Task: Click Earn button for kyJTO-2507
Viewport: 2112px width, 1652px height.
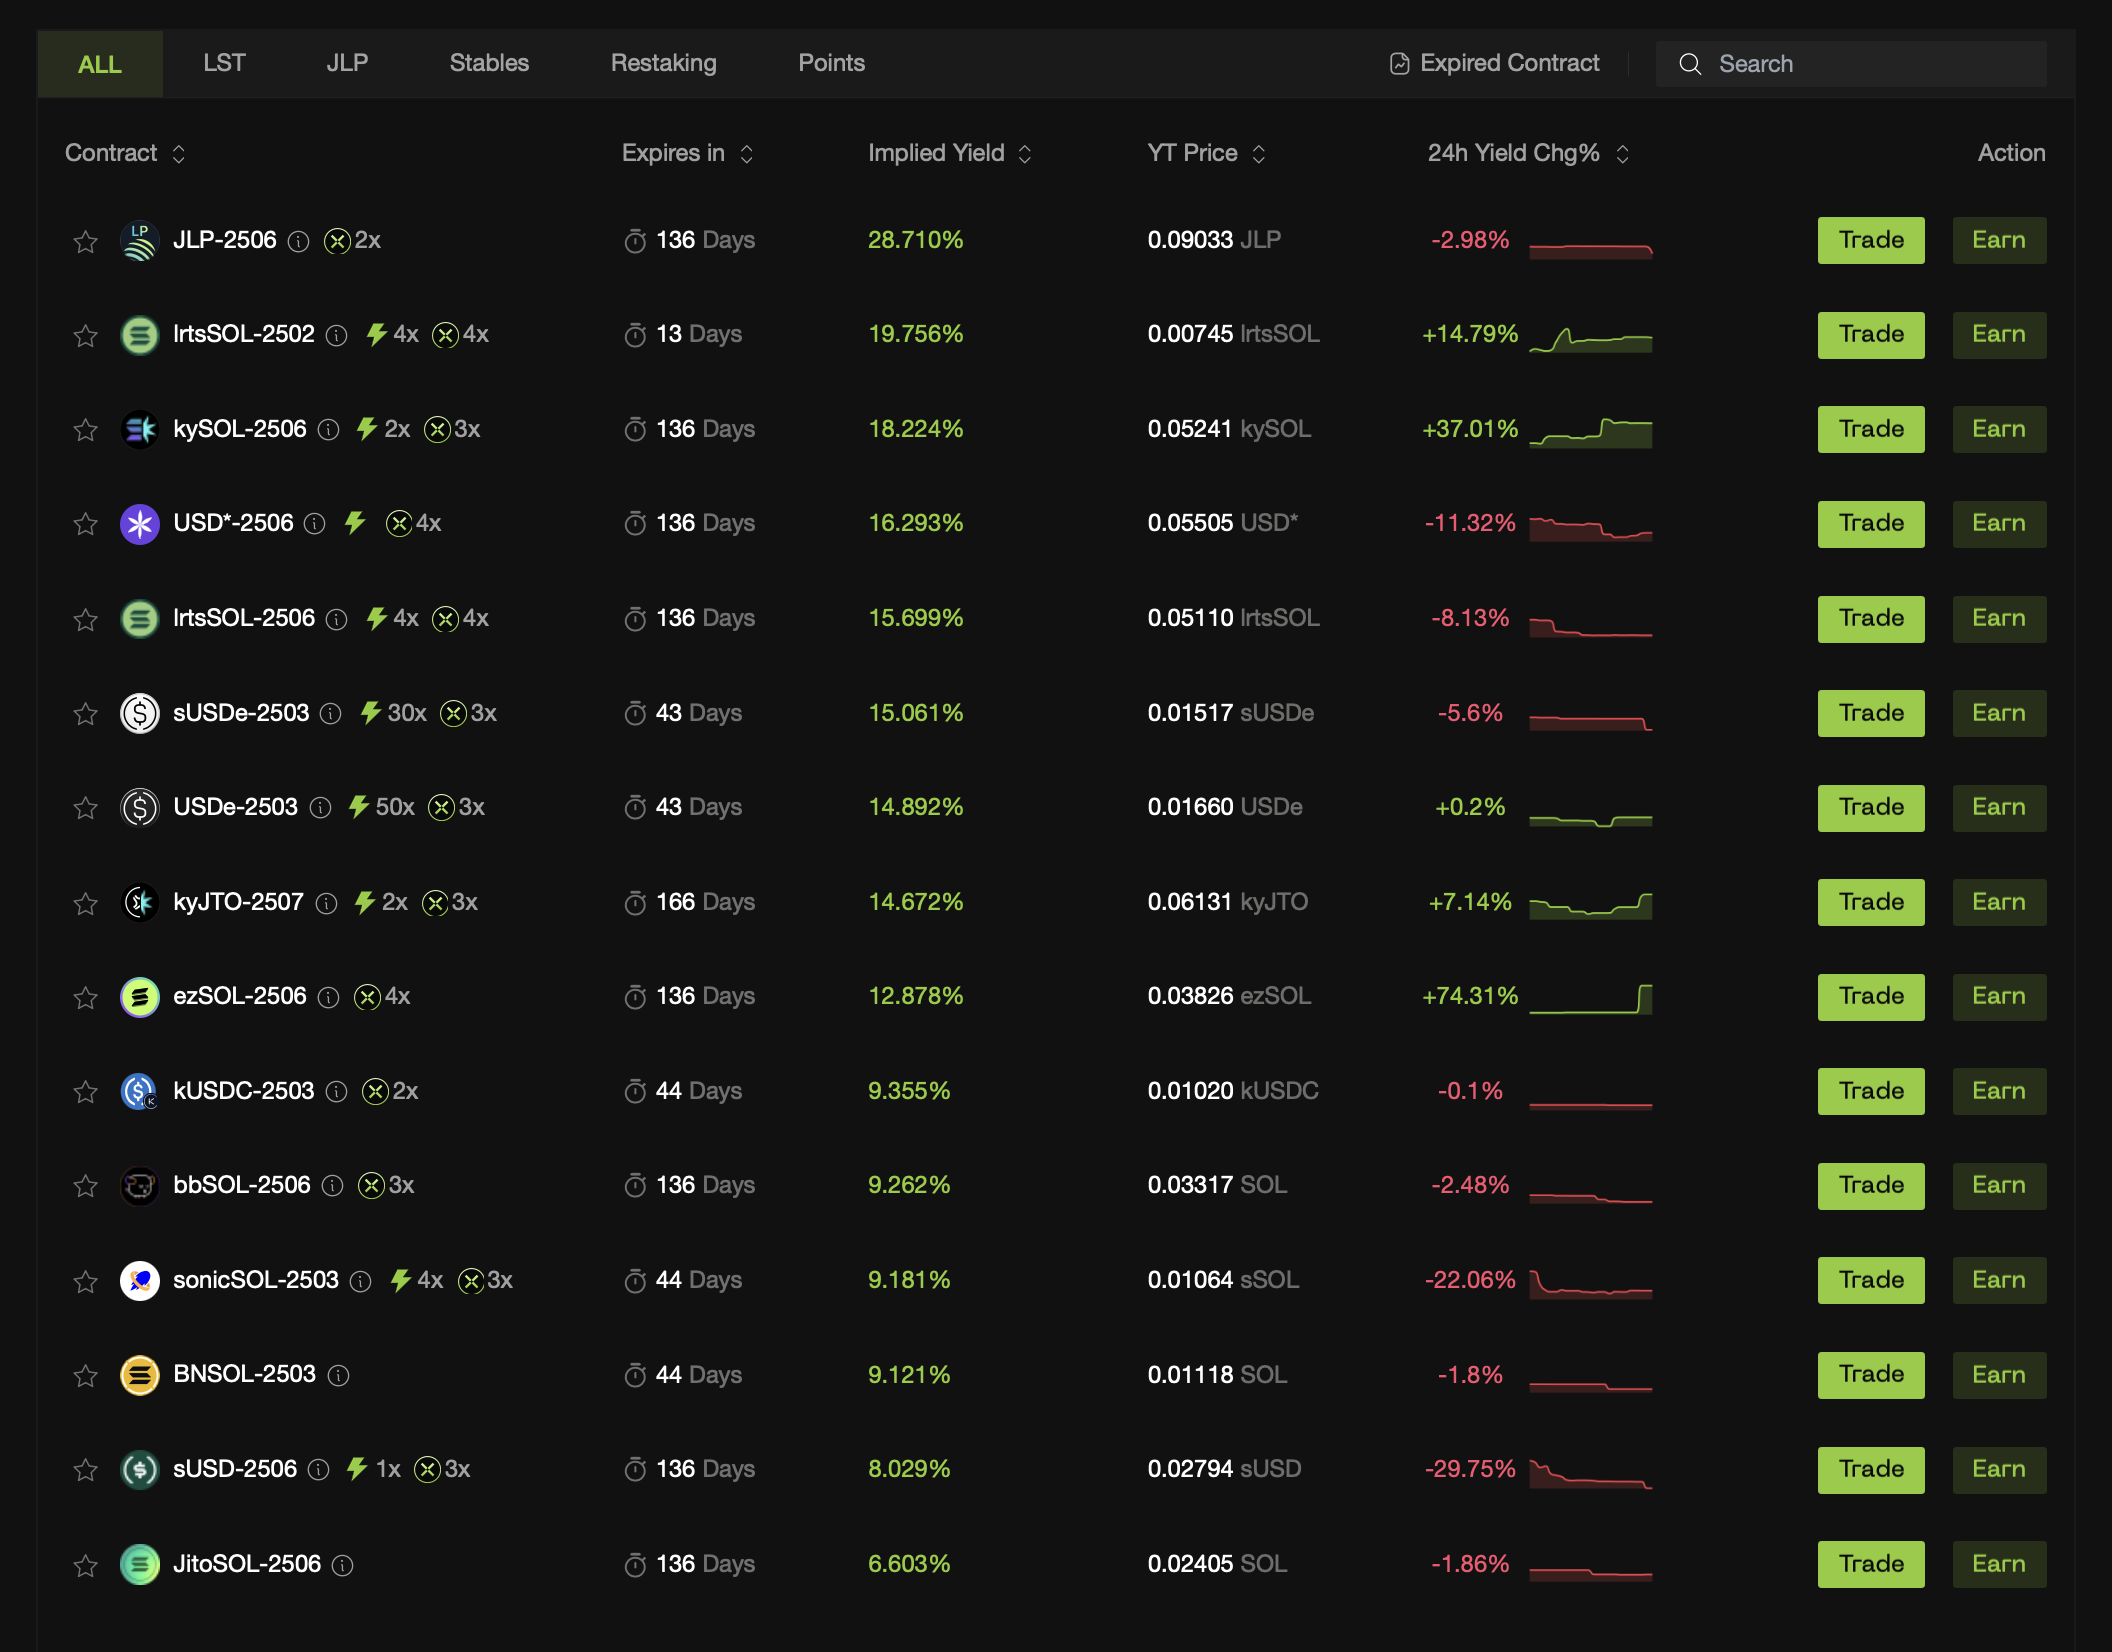Action: [x=1999, y=903]
